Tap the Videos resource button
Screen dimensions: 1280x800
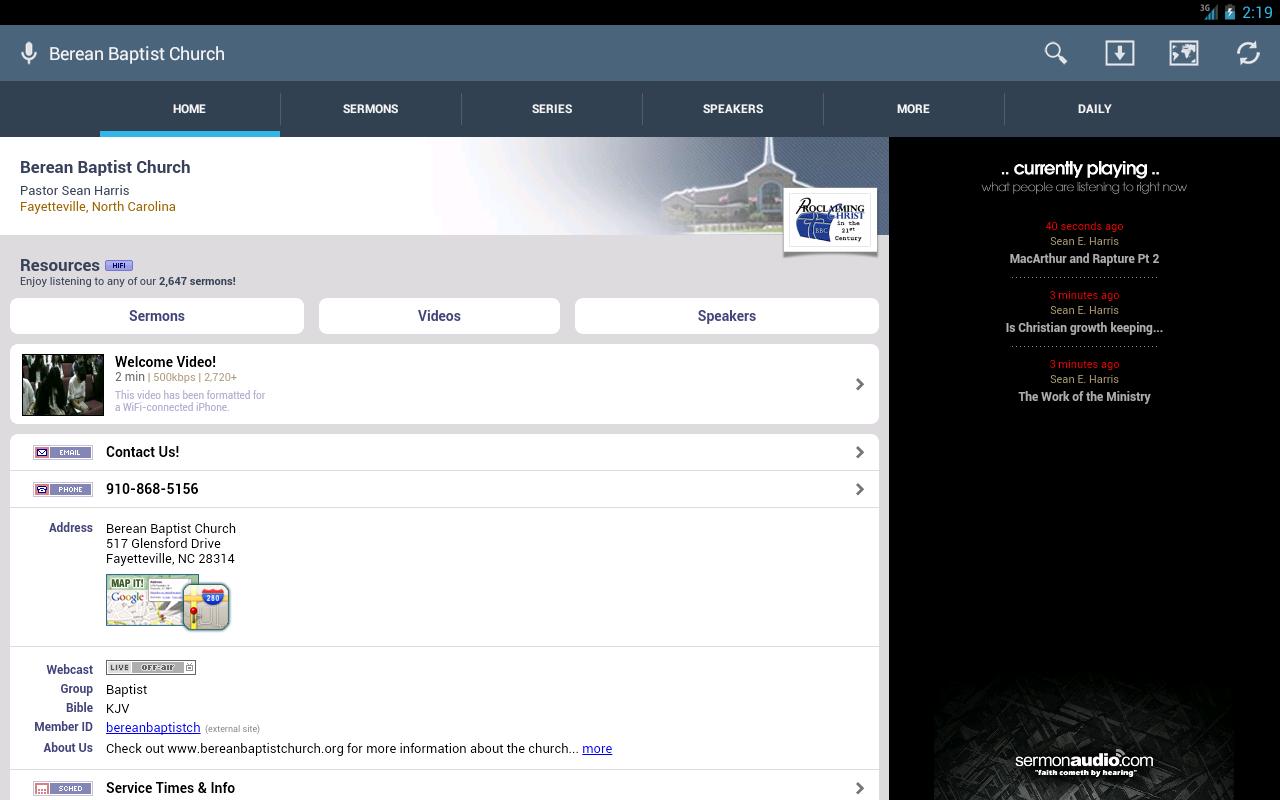439,316
